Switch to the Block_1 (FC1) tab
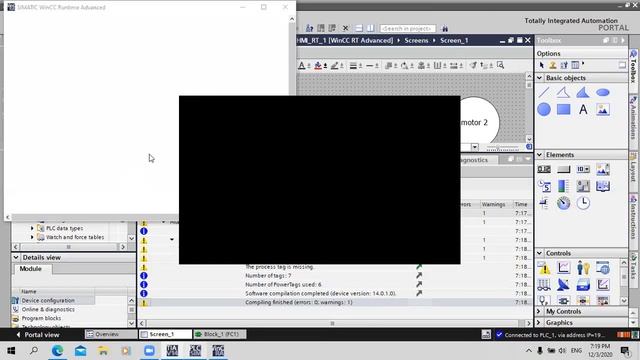640x360 pixels. [220, 334]
